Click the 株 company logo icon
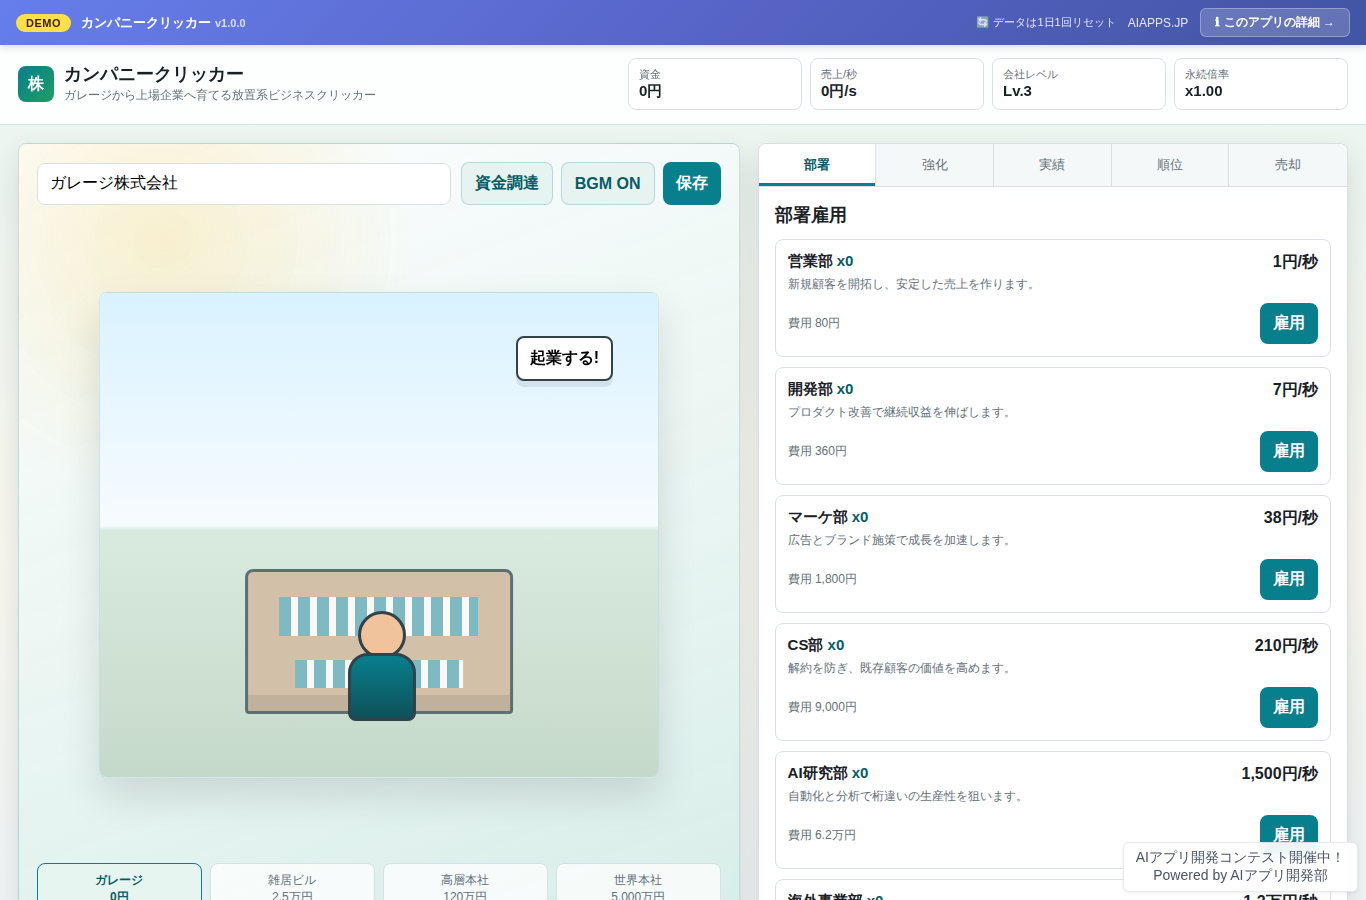 tap(36, 84)
